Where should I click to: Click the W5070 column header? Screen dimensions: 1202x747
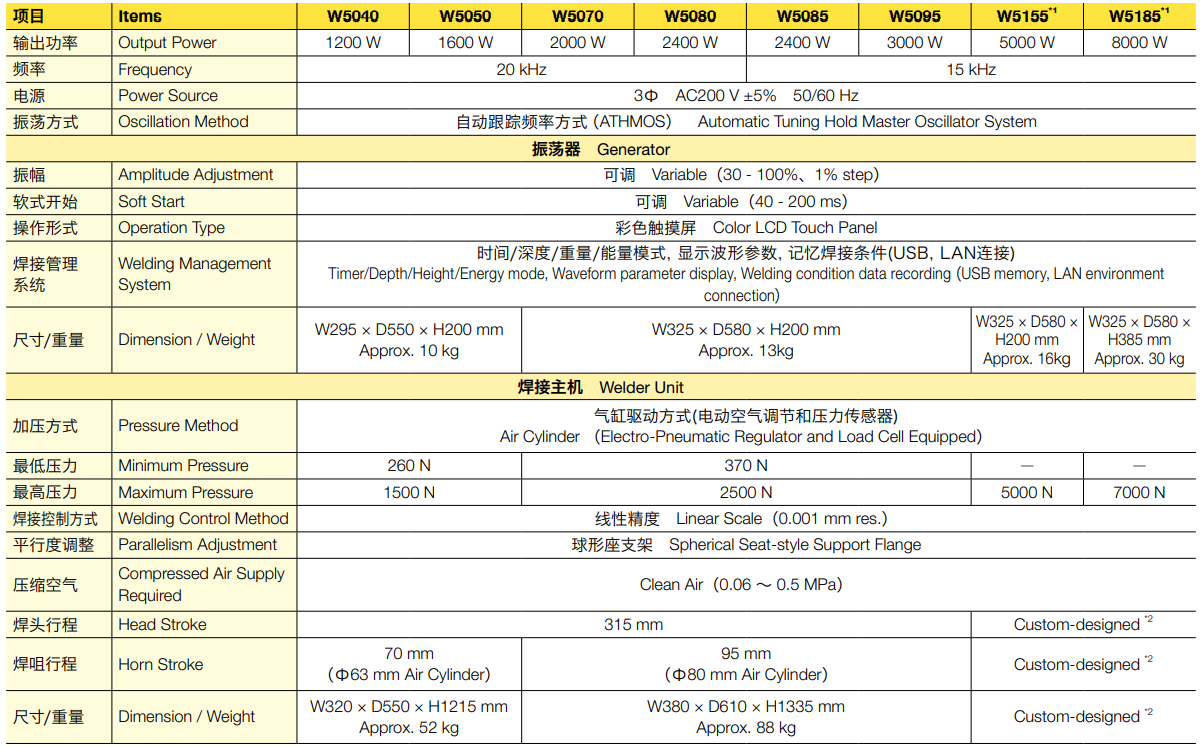click(577, 16)
